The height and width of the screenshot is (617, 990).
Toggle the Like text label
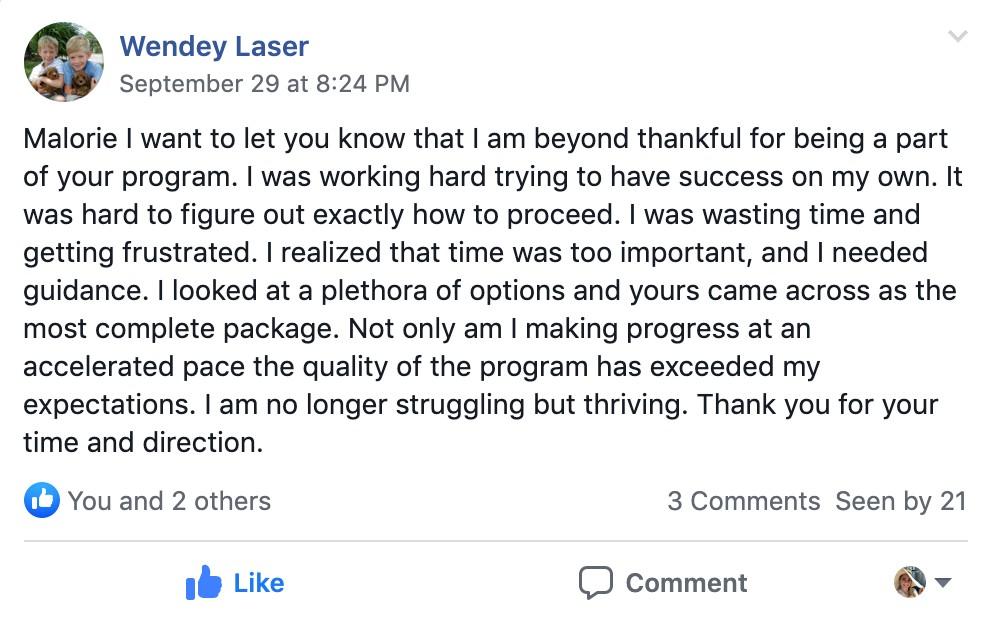259,583
